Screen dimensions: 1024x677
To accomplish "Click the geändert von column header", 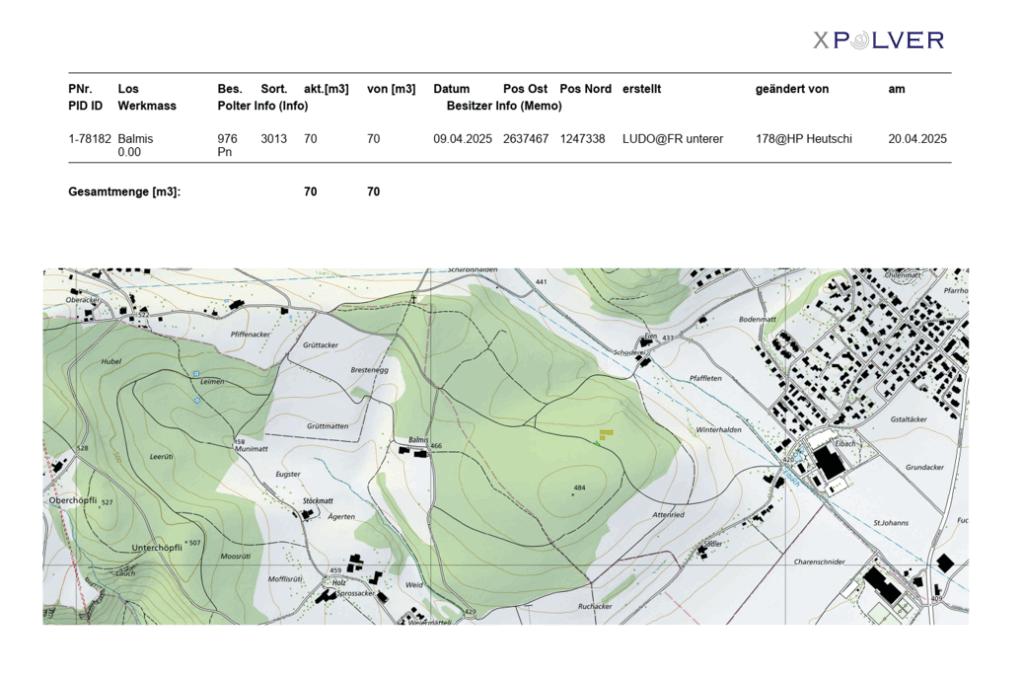I will click(792, 89).
